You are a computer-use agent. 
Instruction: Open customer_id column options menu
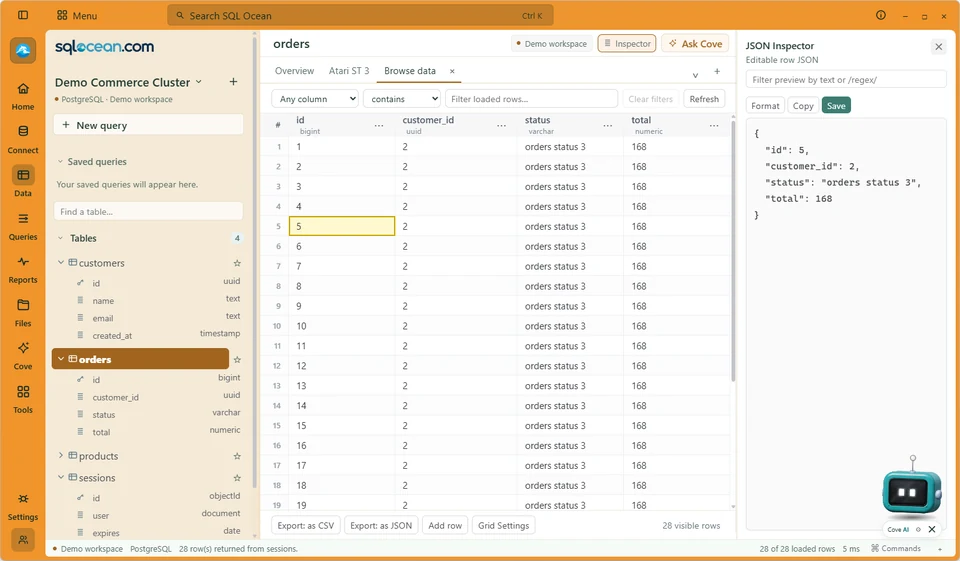click(x=501, y=125)
